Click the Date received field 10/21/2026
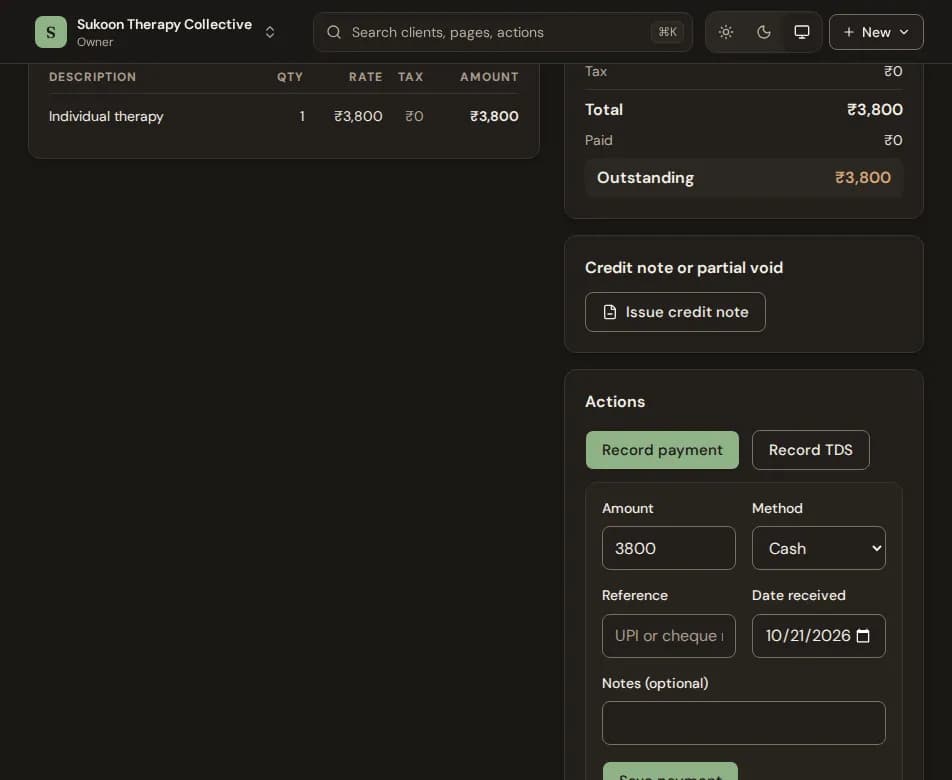 point(818,636)
